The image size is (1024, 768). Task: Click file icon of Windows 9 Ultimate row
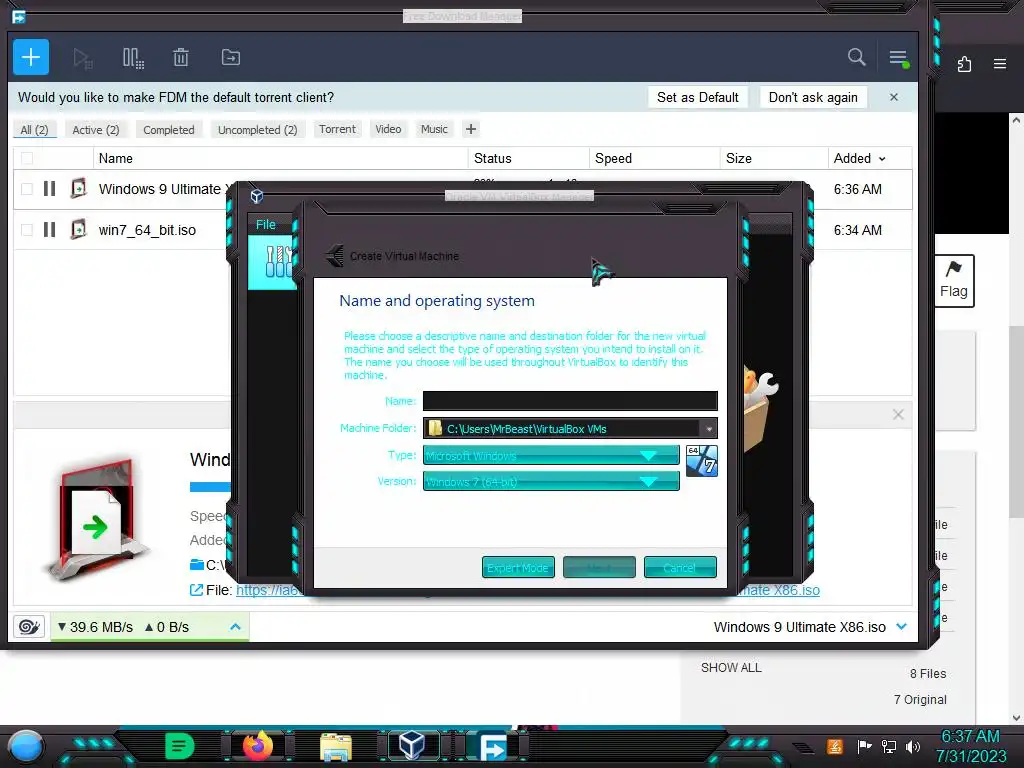(78, 189)
